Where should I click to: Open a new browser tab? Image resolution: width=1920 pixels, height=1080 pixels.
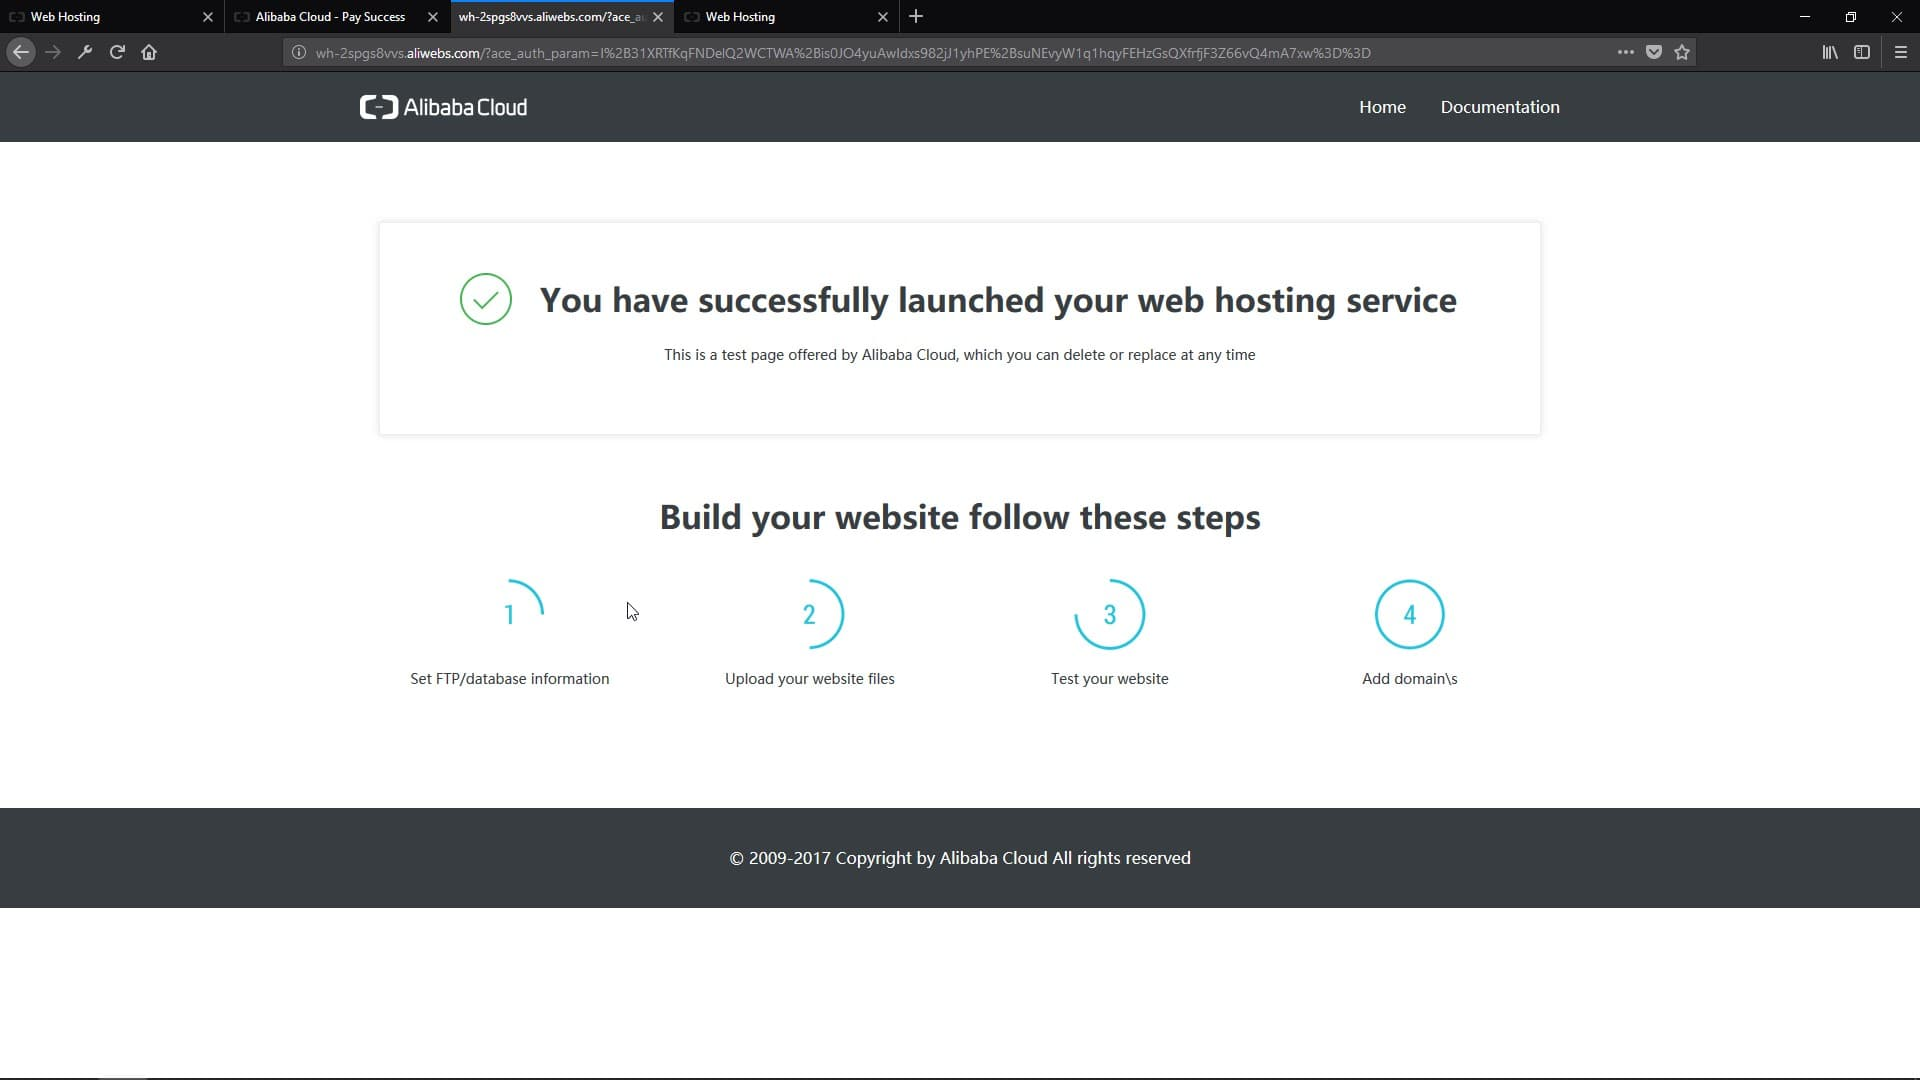coord(916,17)
